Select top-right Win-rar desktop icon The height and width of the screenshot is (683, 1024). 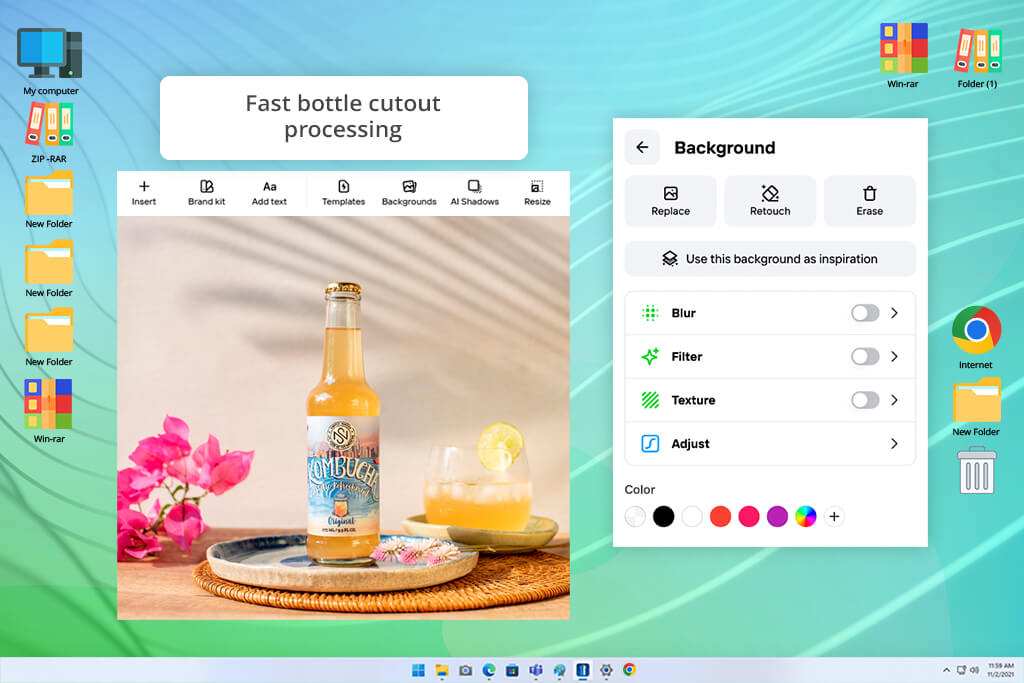(903, 55)
